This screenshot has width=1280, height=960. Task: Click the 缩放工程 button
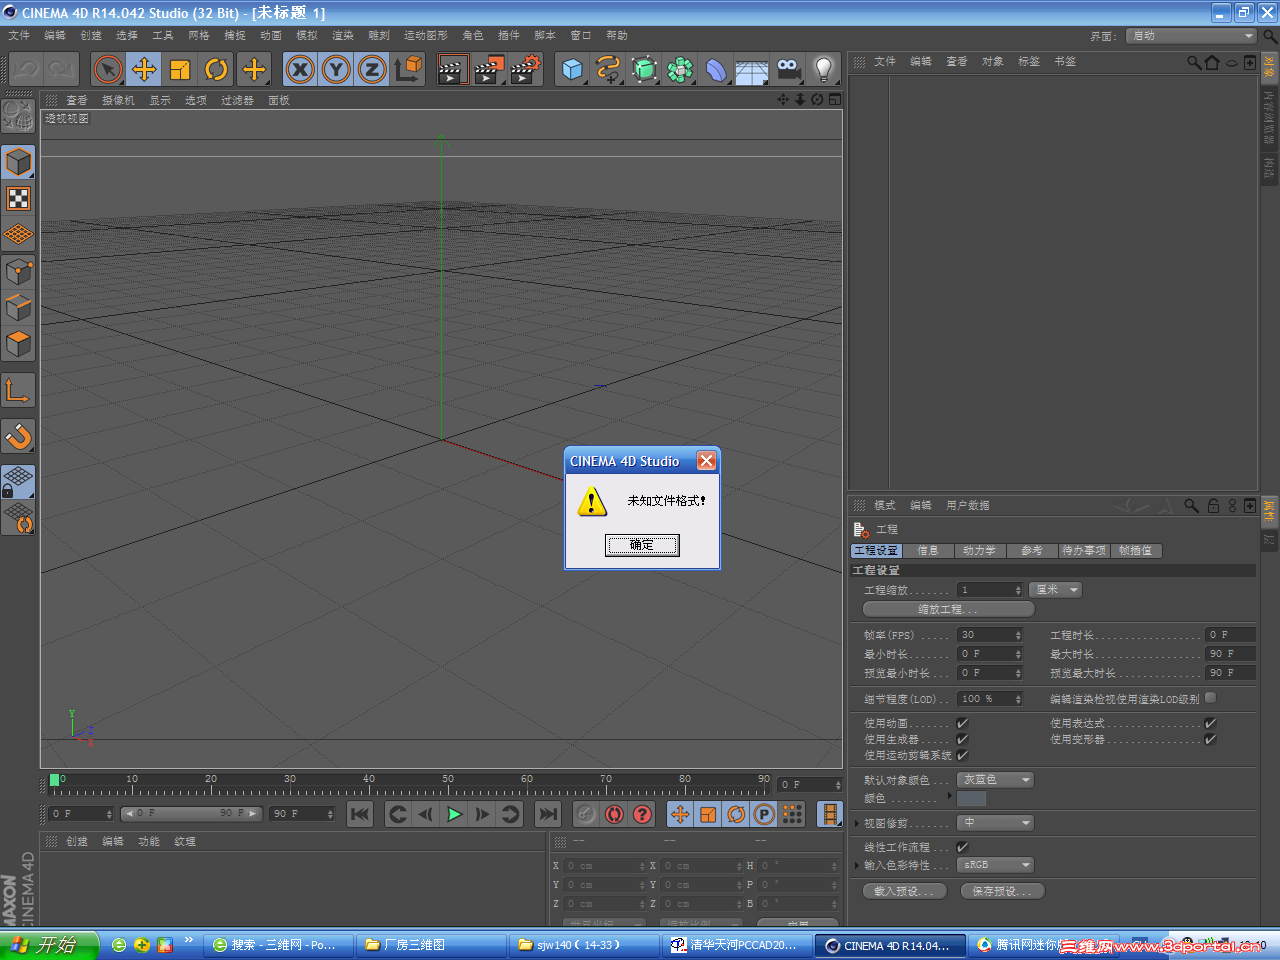coord(948,609)
